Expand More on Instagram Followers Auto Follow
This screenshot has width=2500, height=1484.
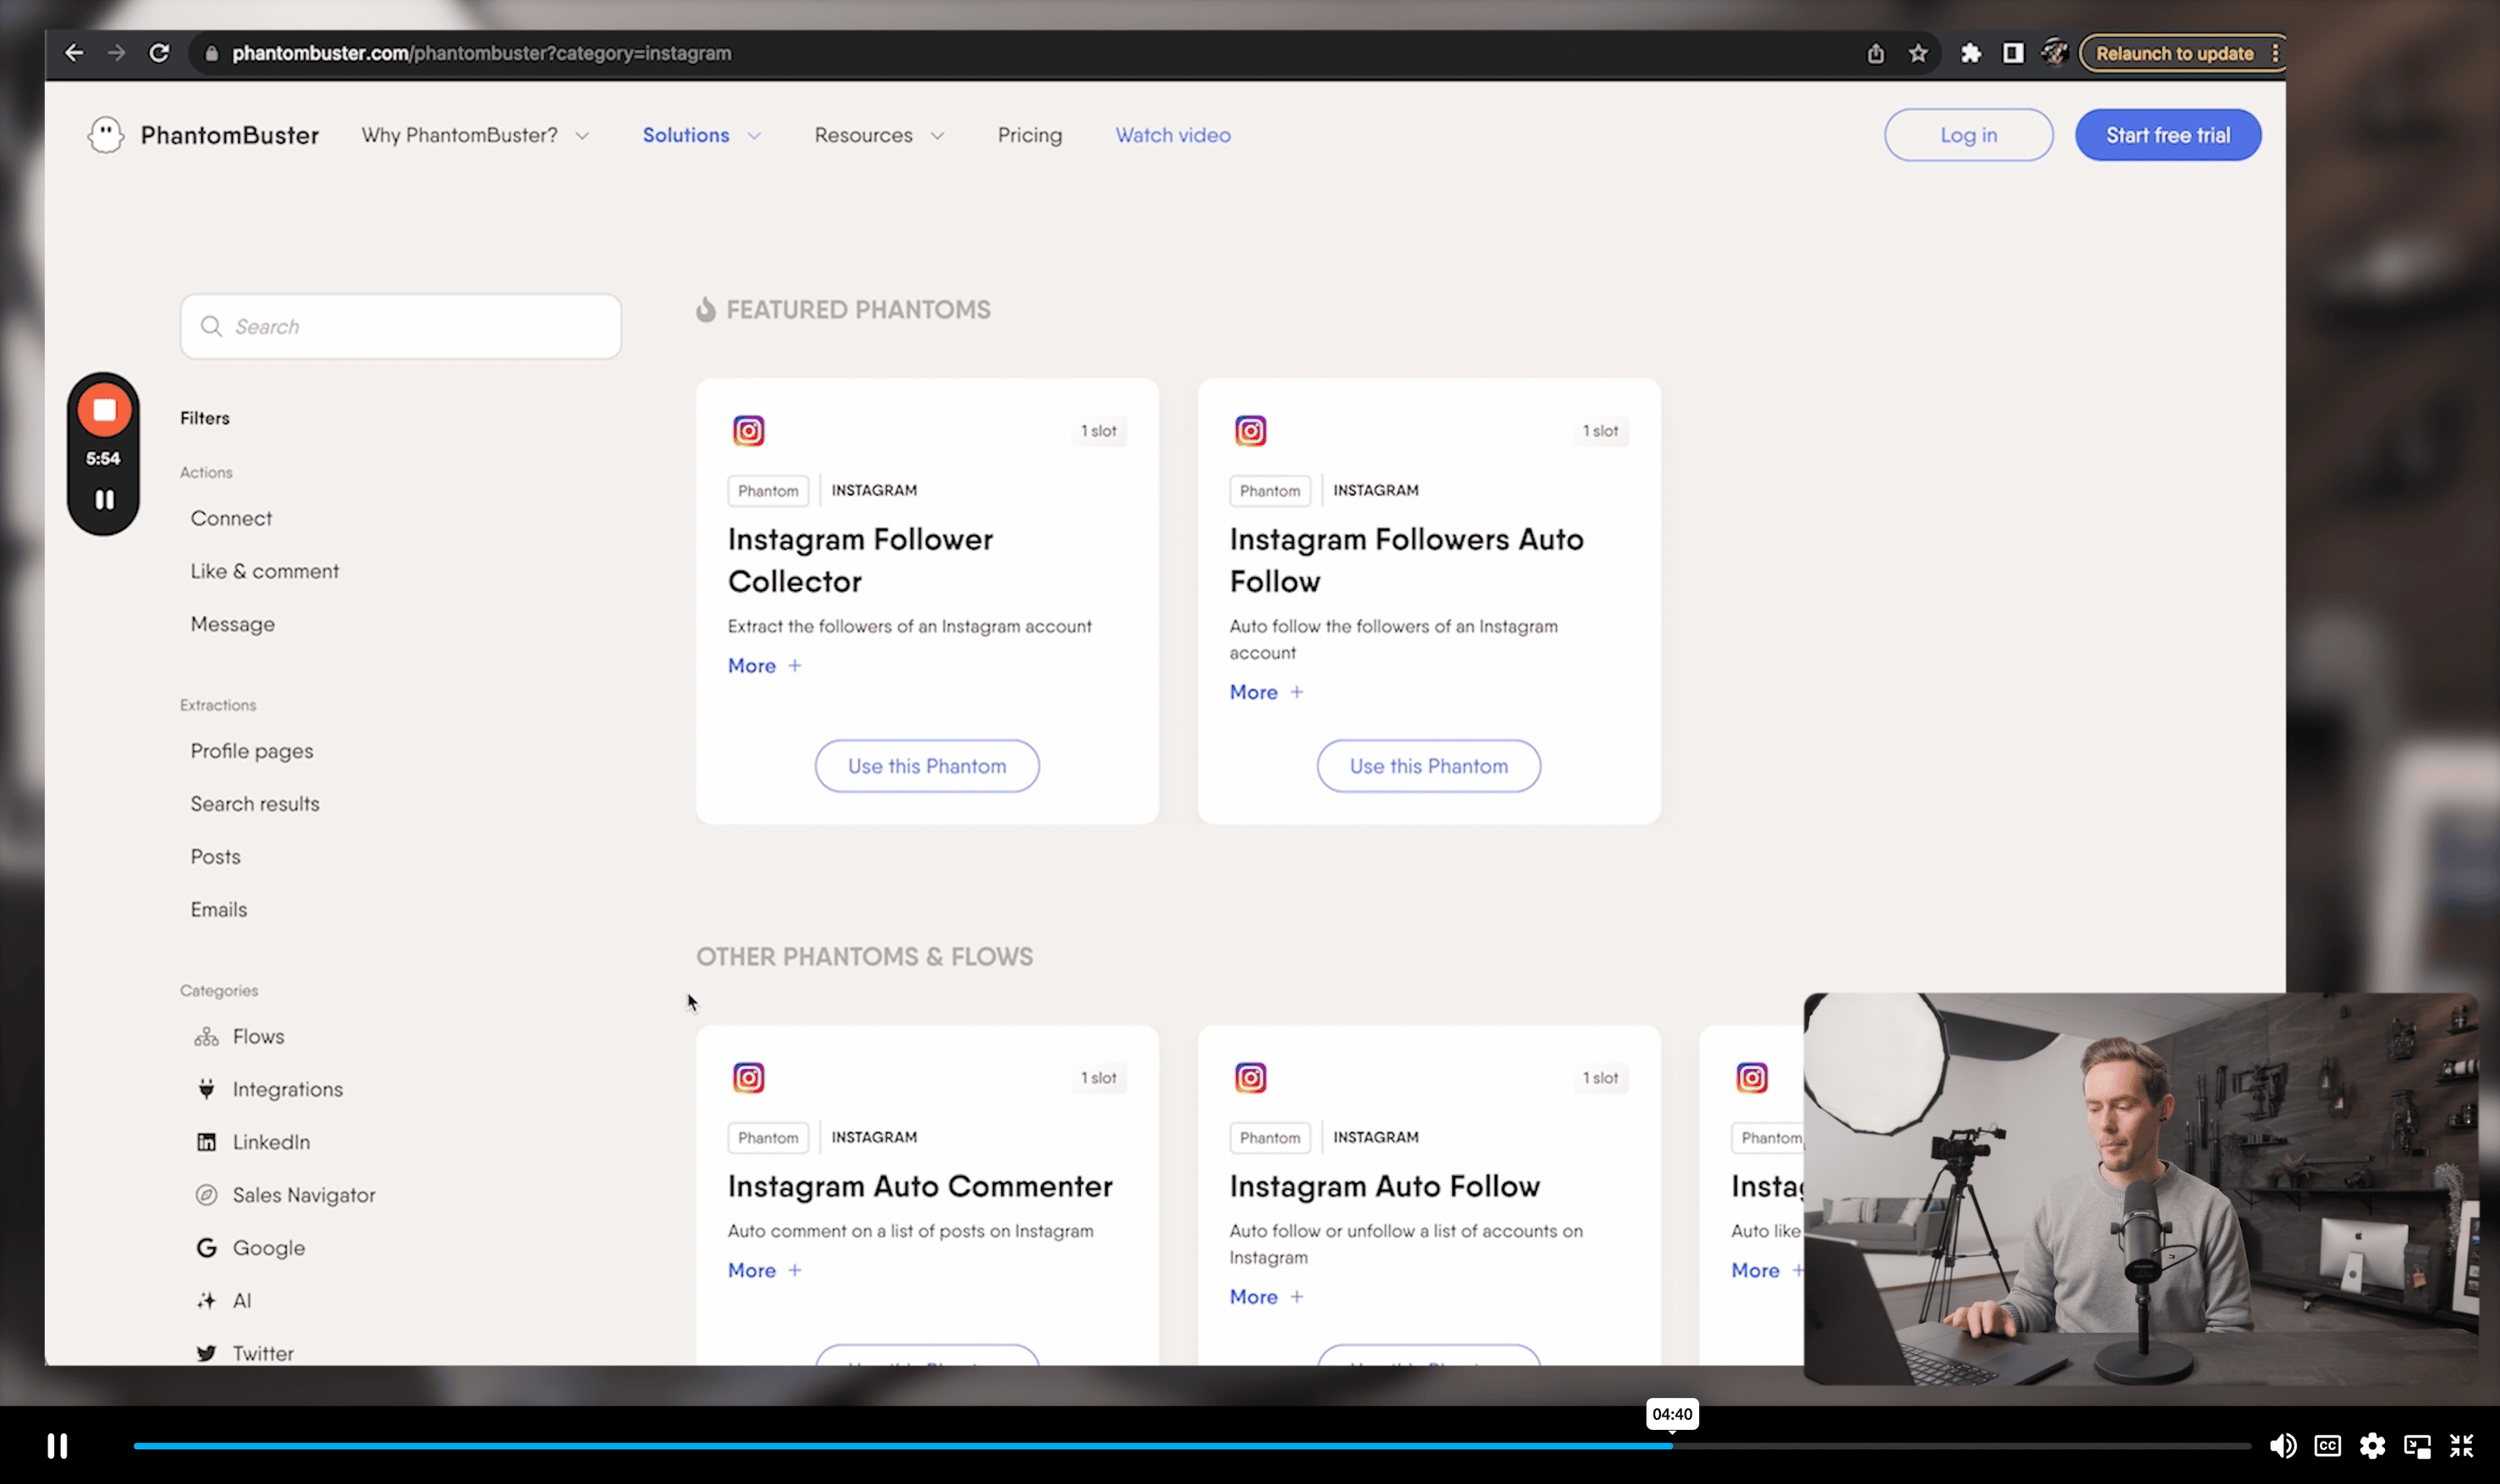(x=1266, y=692)
